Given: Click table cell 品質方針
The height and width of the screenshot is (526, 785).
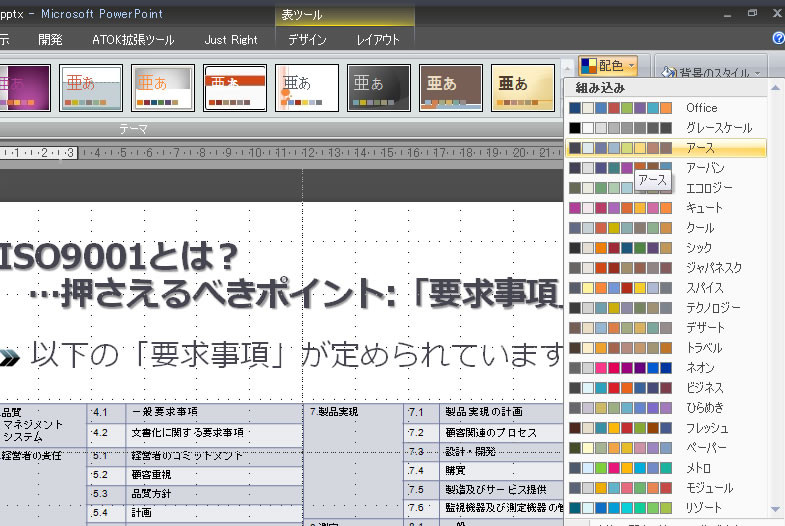Looking at the screenshot, I should (x=214, y=493).
